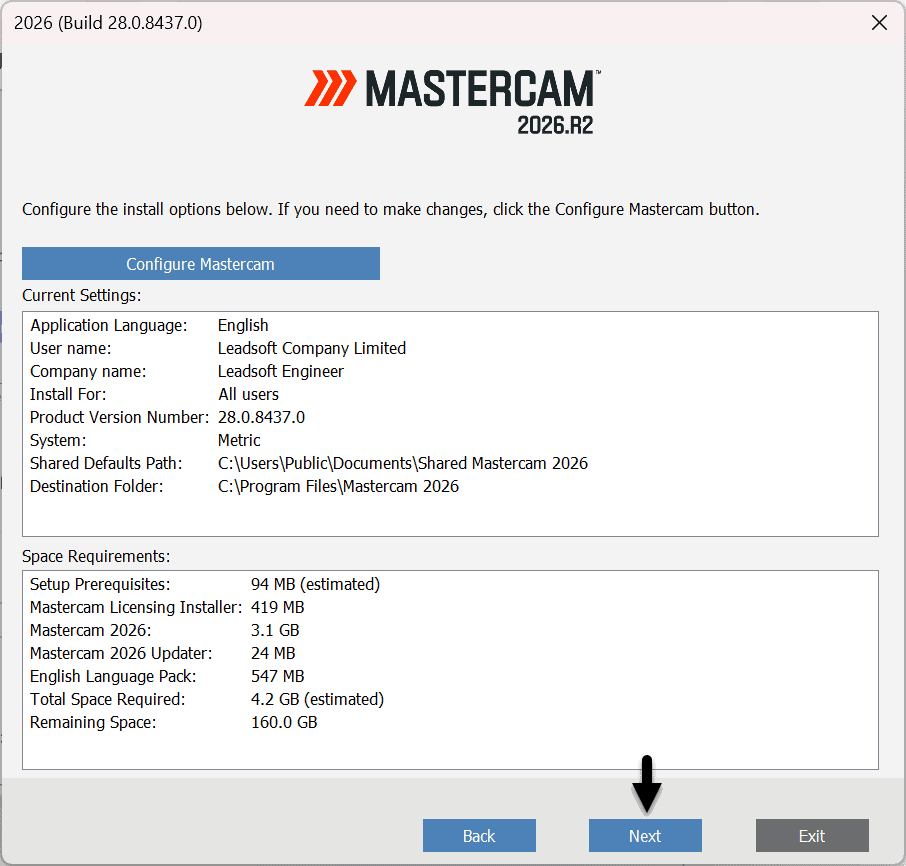Select Remaining Space value 160.0 GB
Image resolution: width=906 pixels, height=866 pixels.
[284, 722]
